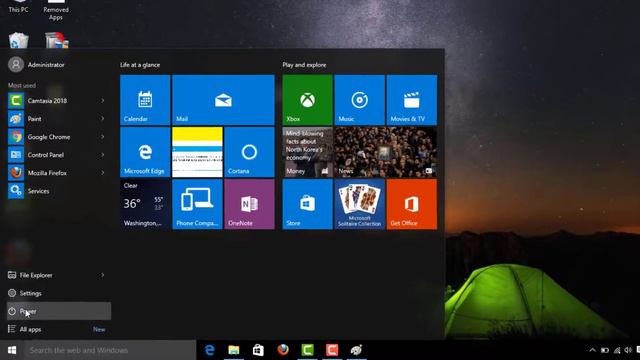
Task: Expand Paint jump list arrow
Action: [102, 118]
